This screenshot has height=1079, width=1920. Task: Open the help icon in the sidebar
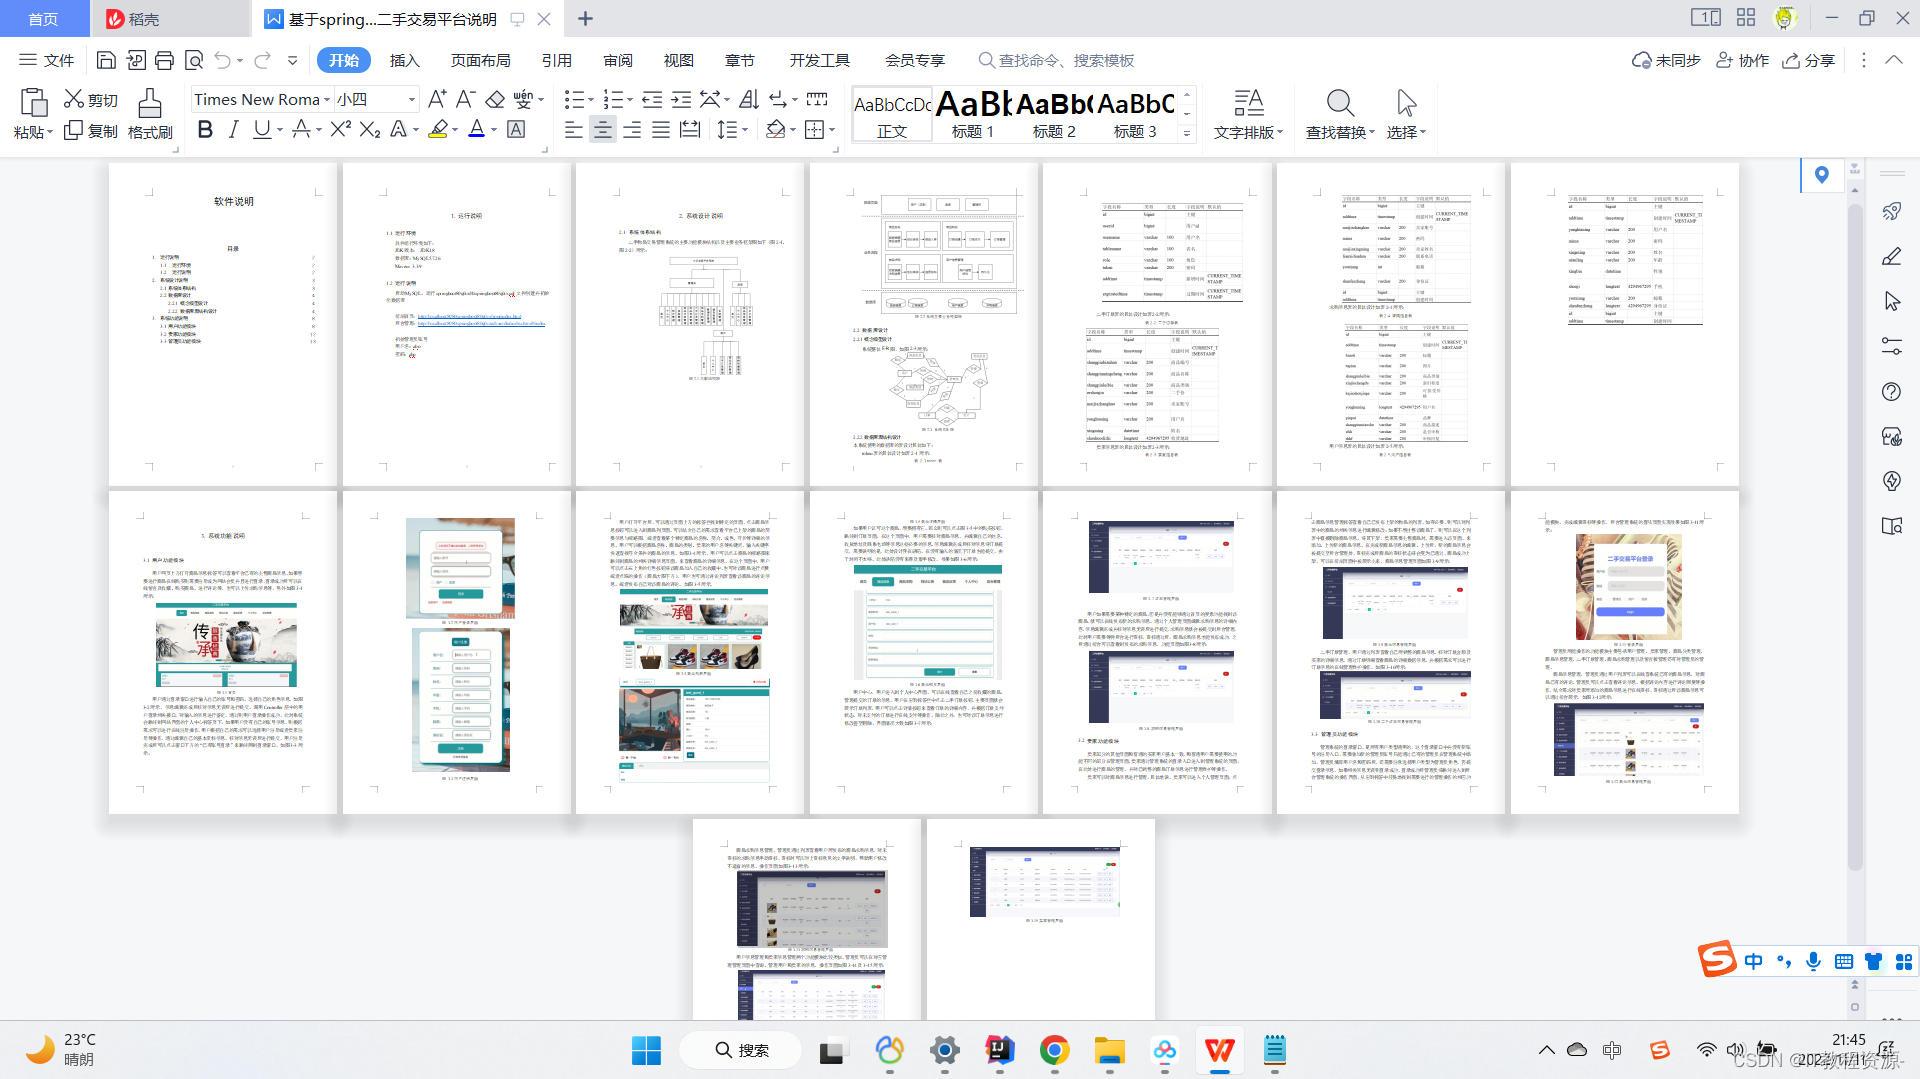pos(1891,391)
